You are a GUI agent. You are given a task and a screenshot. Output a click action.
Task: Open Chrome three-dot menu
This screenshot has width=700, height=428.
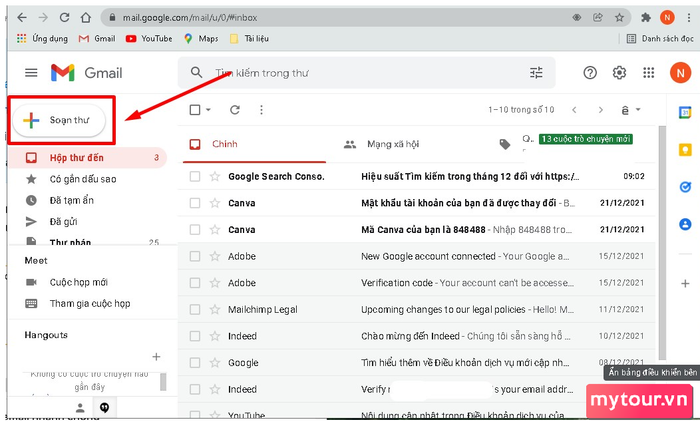point(689,17)
